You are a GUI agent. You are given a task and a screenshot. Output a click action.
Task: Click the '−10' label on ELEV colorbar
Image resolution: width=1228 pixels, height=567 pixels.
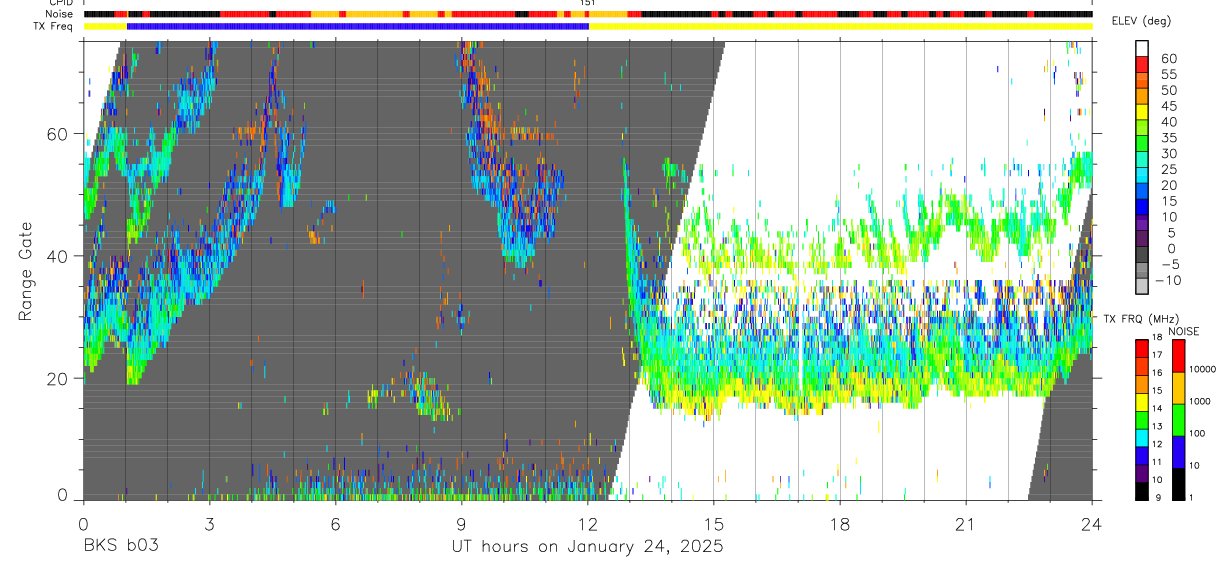[x=1168, y=280]
